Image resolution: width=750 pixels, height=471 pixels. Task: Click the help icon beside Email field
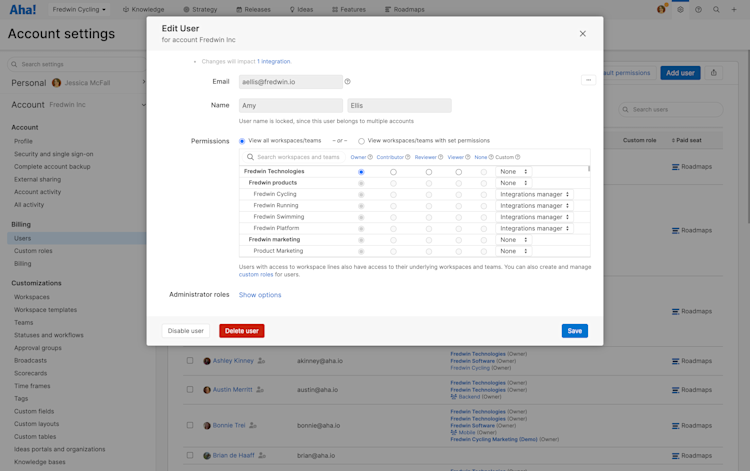348,82
